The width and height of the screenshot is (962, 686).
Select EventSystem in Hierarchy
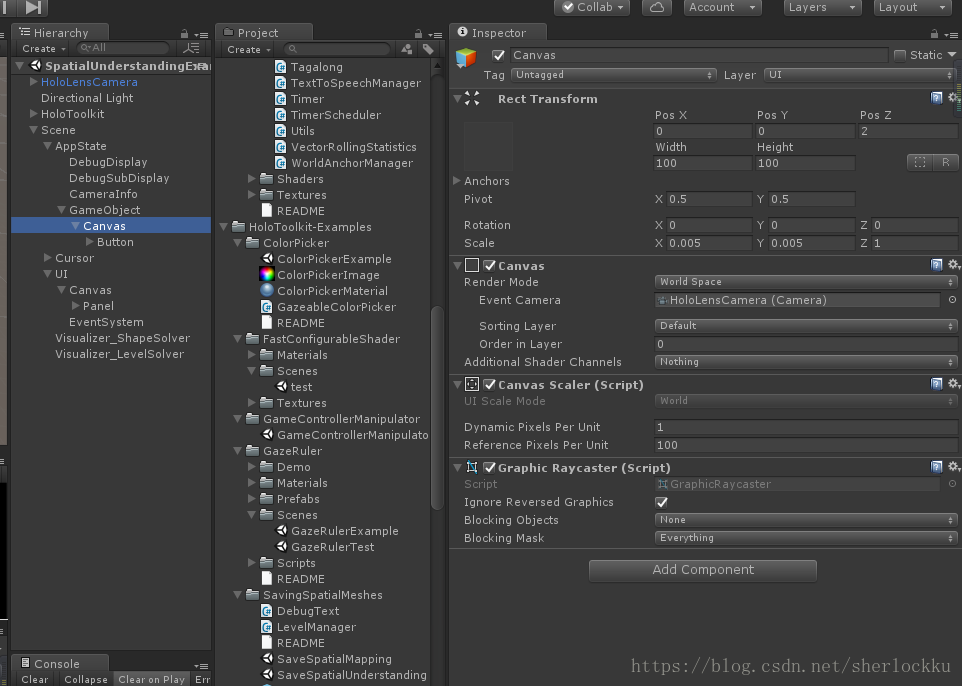pos(106,322)
